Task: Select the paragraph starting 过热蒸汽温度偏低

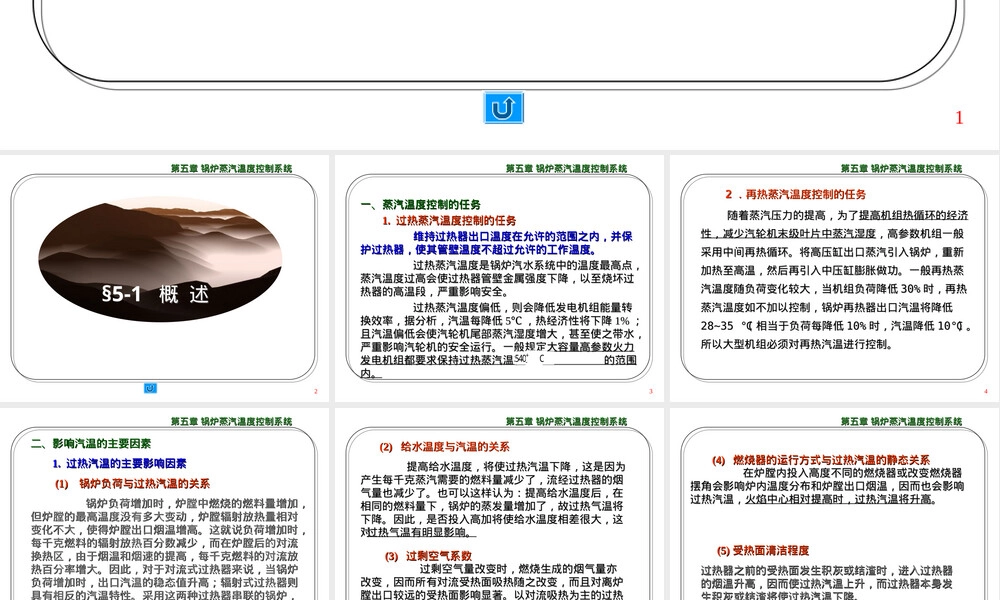Action: coord(501,340)
